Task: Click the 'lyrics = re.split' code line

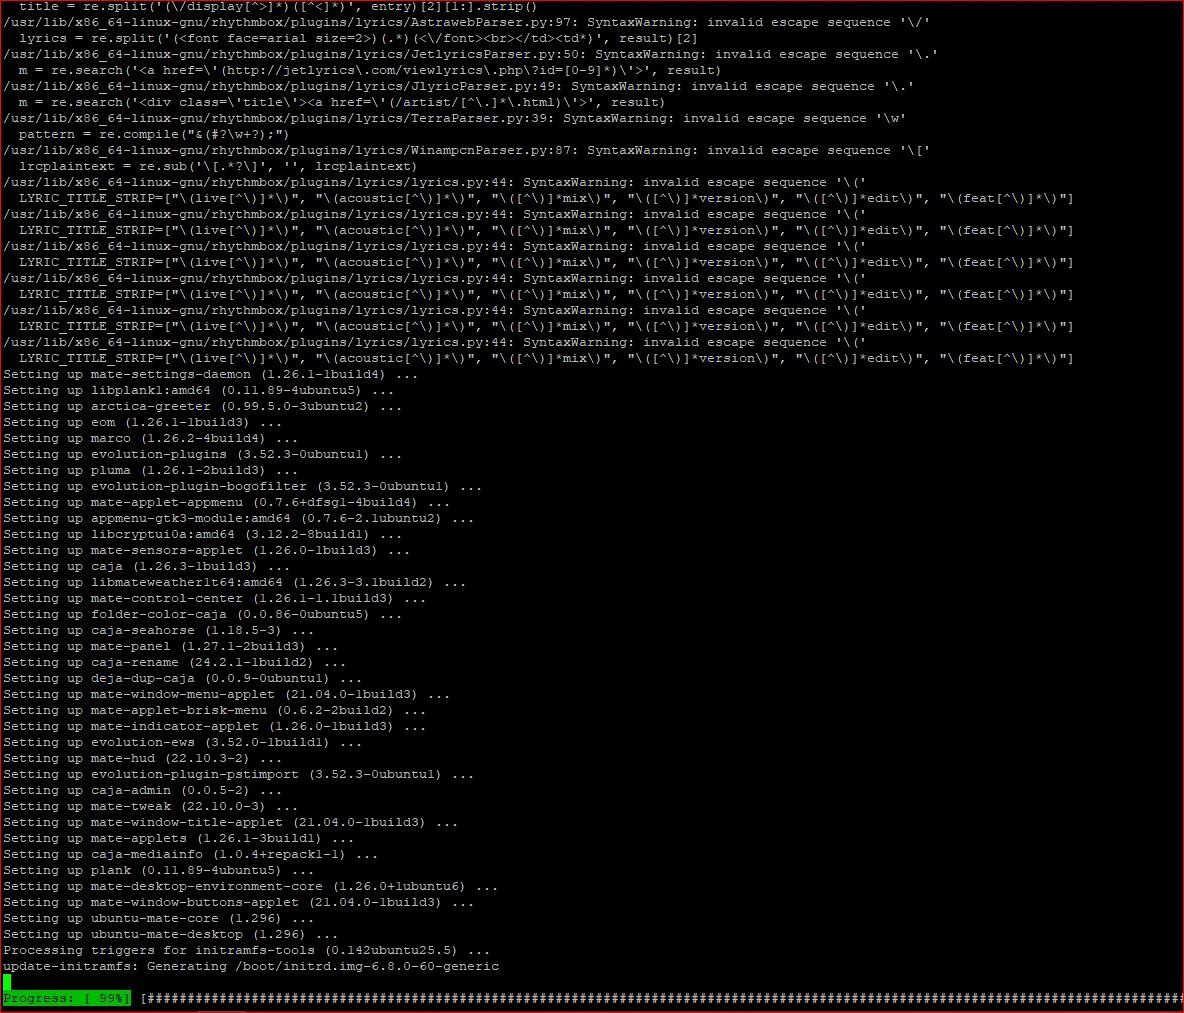Action: pyautogui.click(x=358, y=38)
